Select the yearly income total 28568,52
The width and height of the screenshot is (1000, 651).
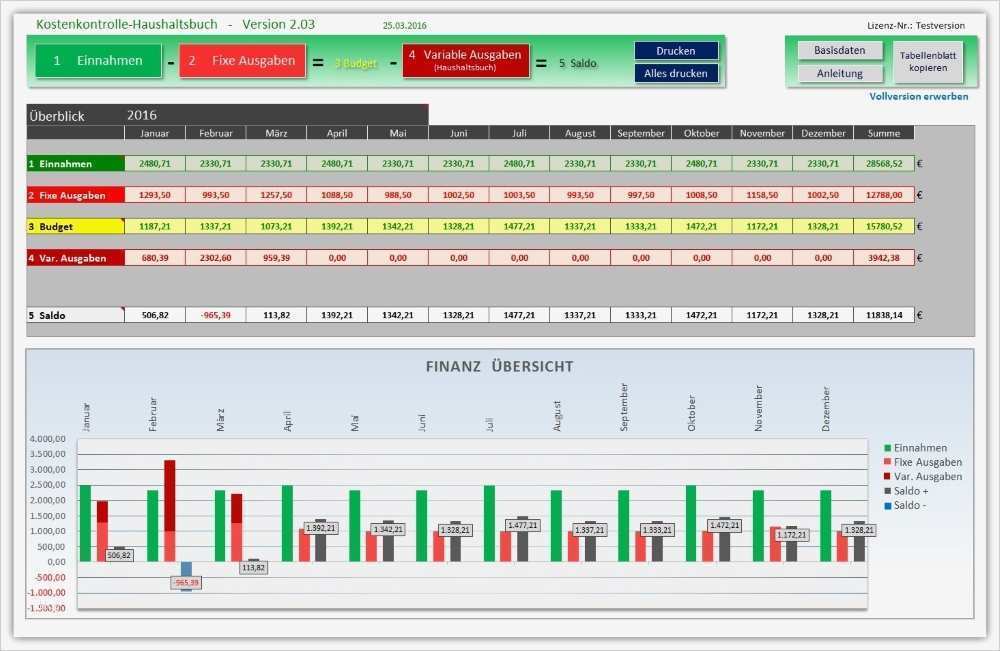point(885,161)
